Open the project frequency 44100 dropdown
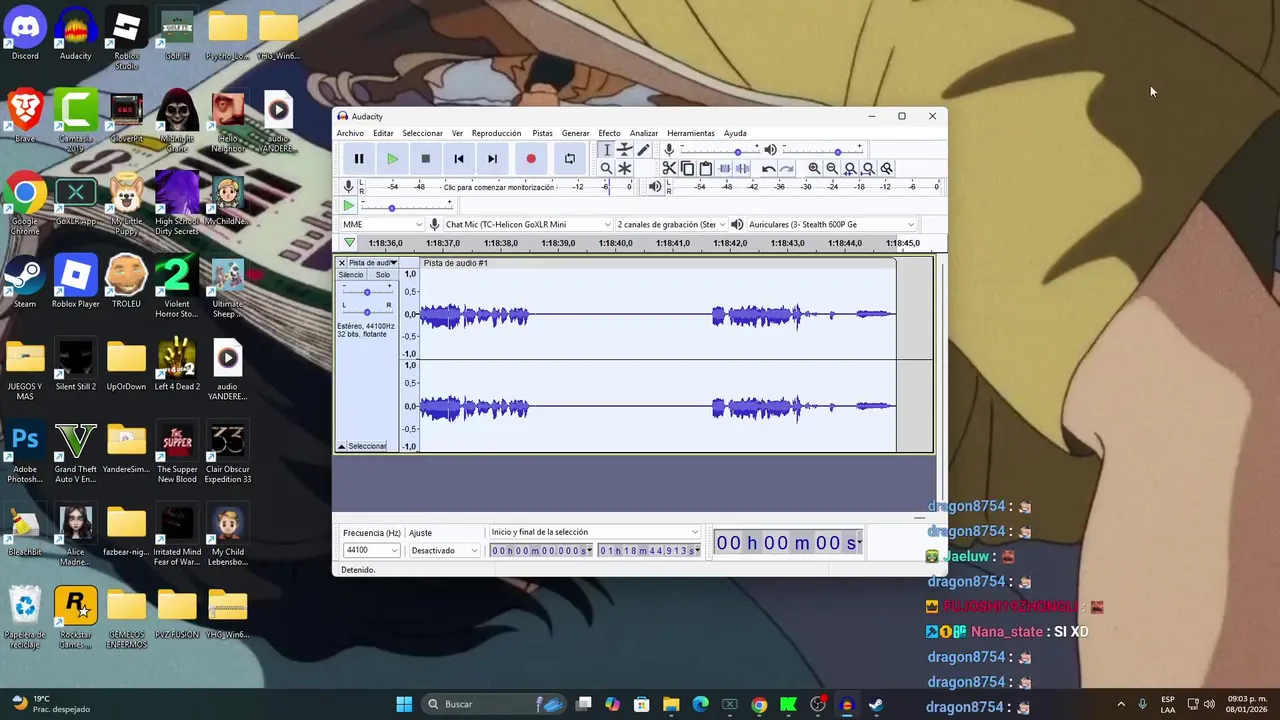Viewport: 1280px width, 720px height. [x=372, y=550]
